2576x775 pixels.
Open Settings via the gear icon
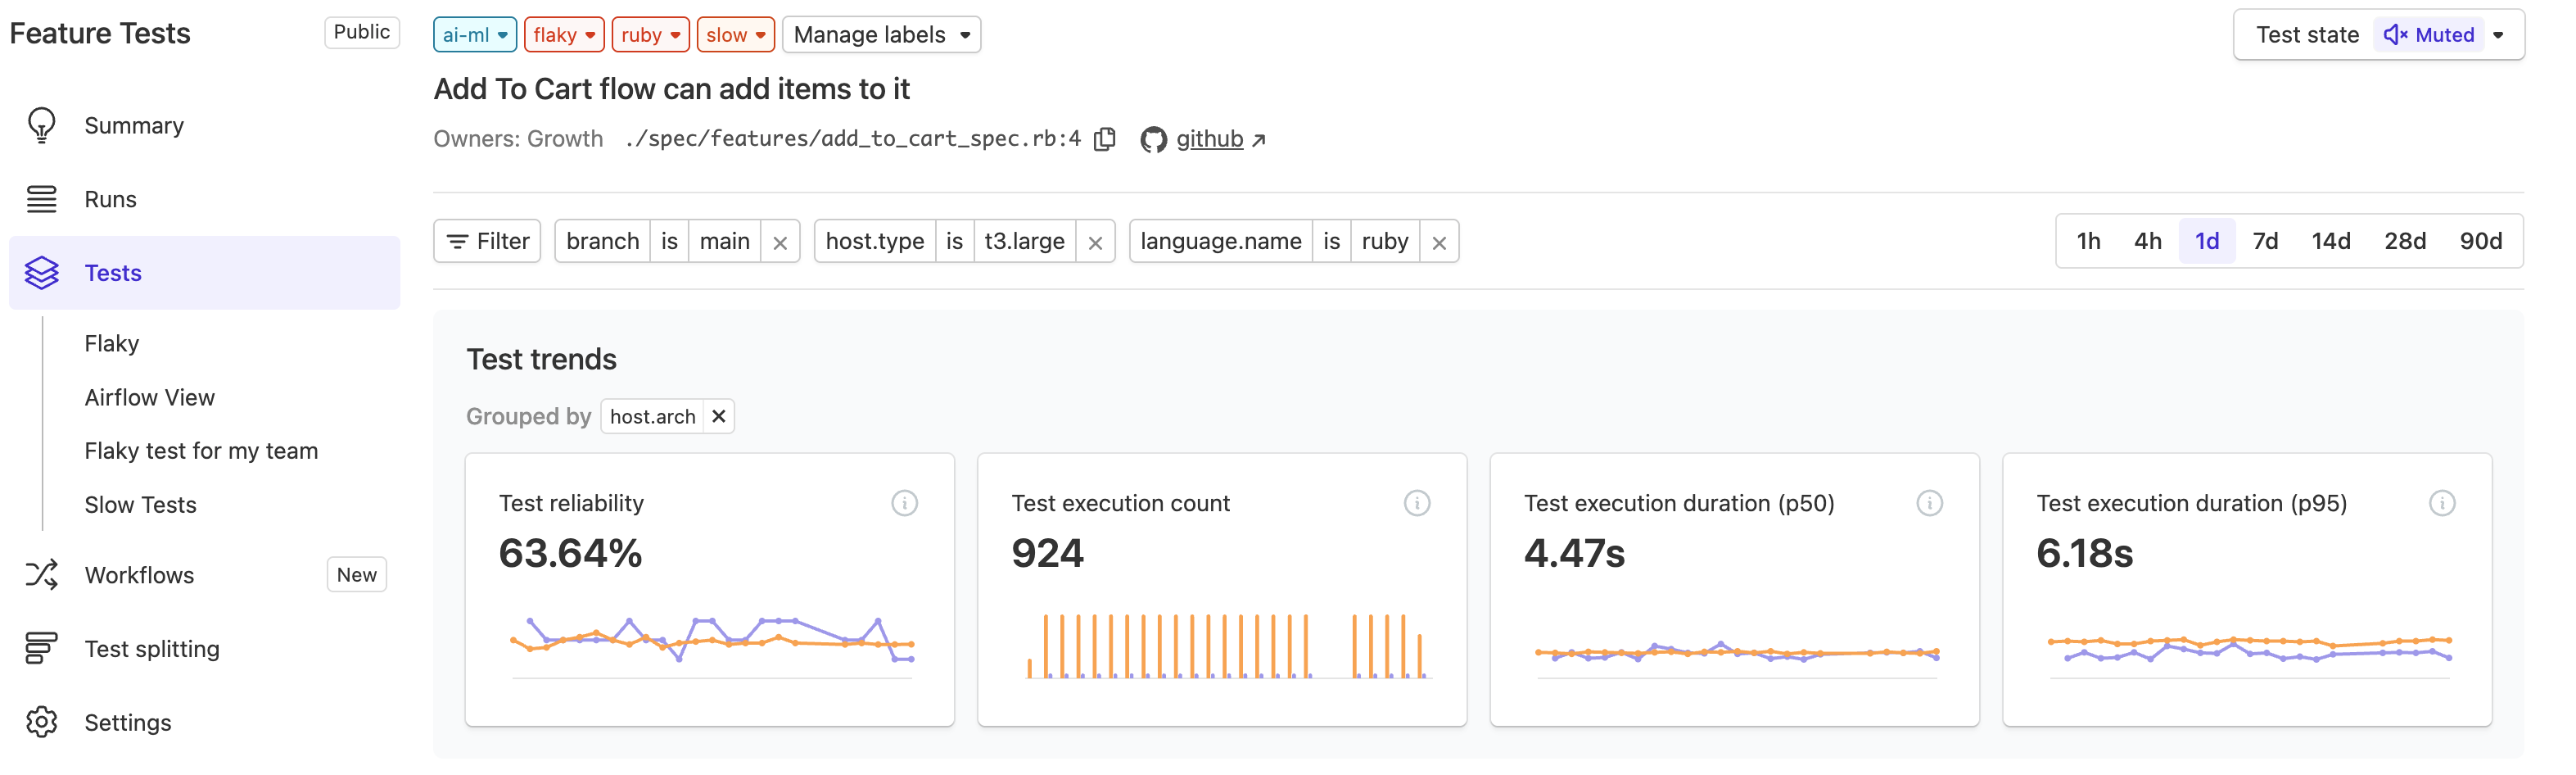point(42,722)
